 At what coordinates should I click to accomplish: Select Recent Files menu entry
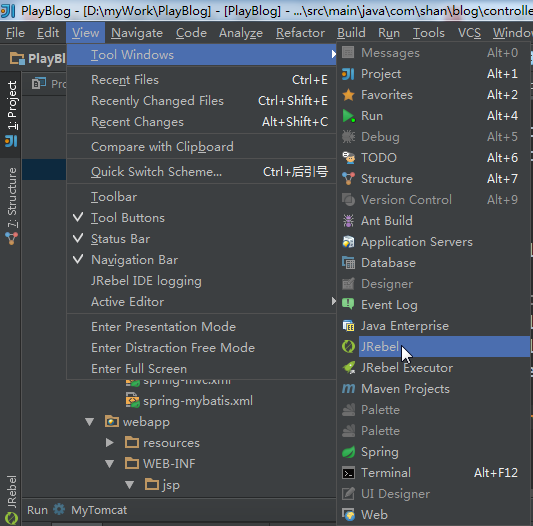pyautogui.click(x=201, y=80)
